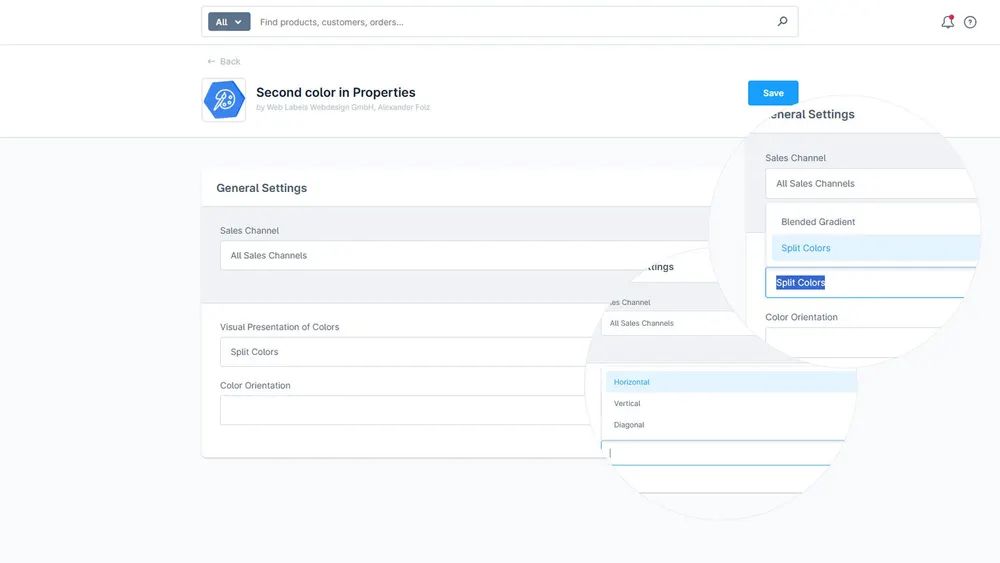The width and height of the screenshot is (1000, 563).
Task: Click the Sales Channel label in main form
Action: tap(249, 231)
